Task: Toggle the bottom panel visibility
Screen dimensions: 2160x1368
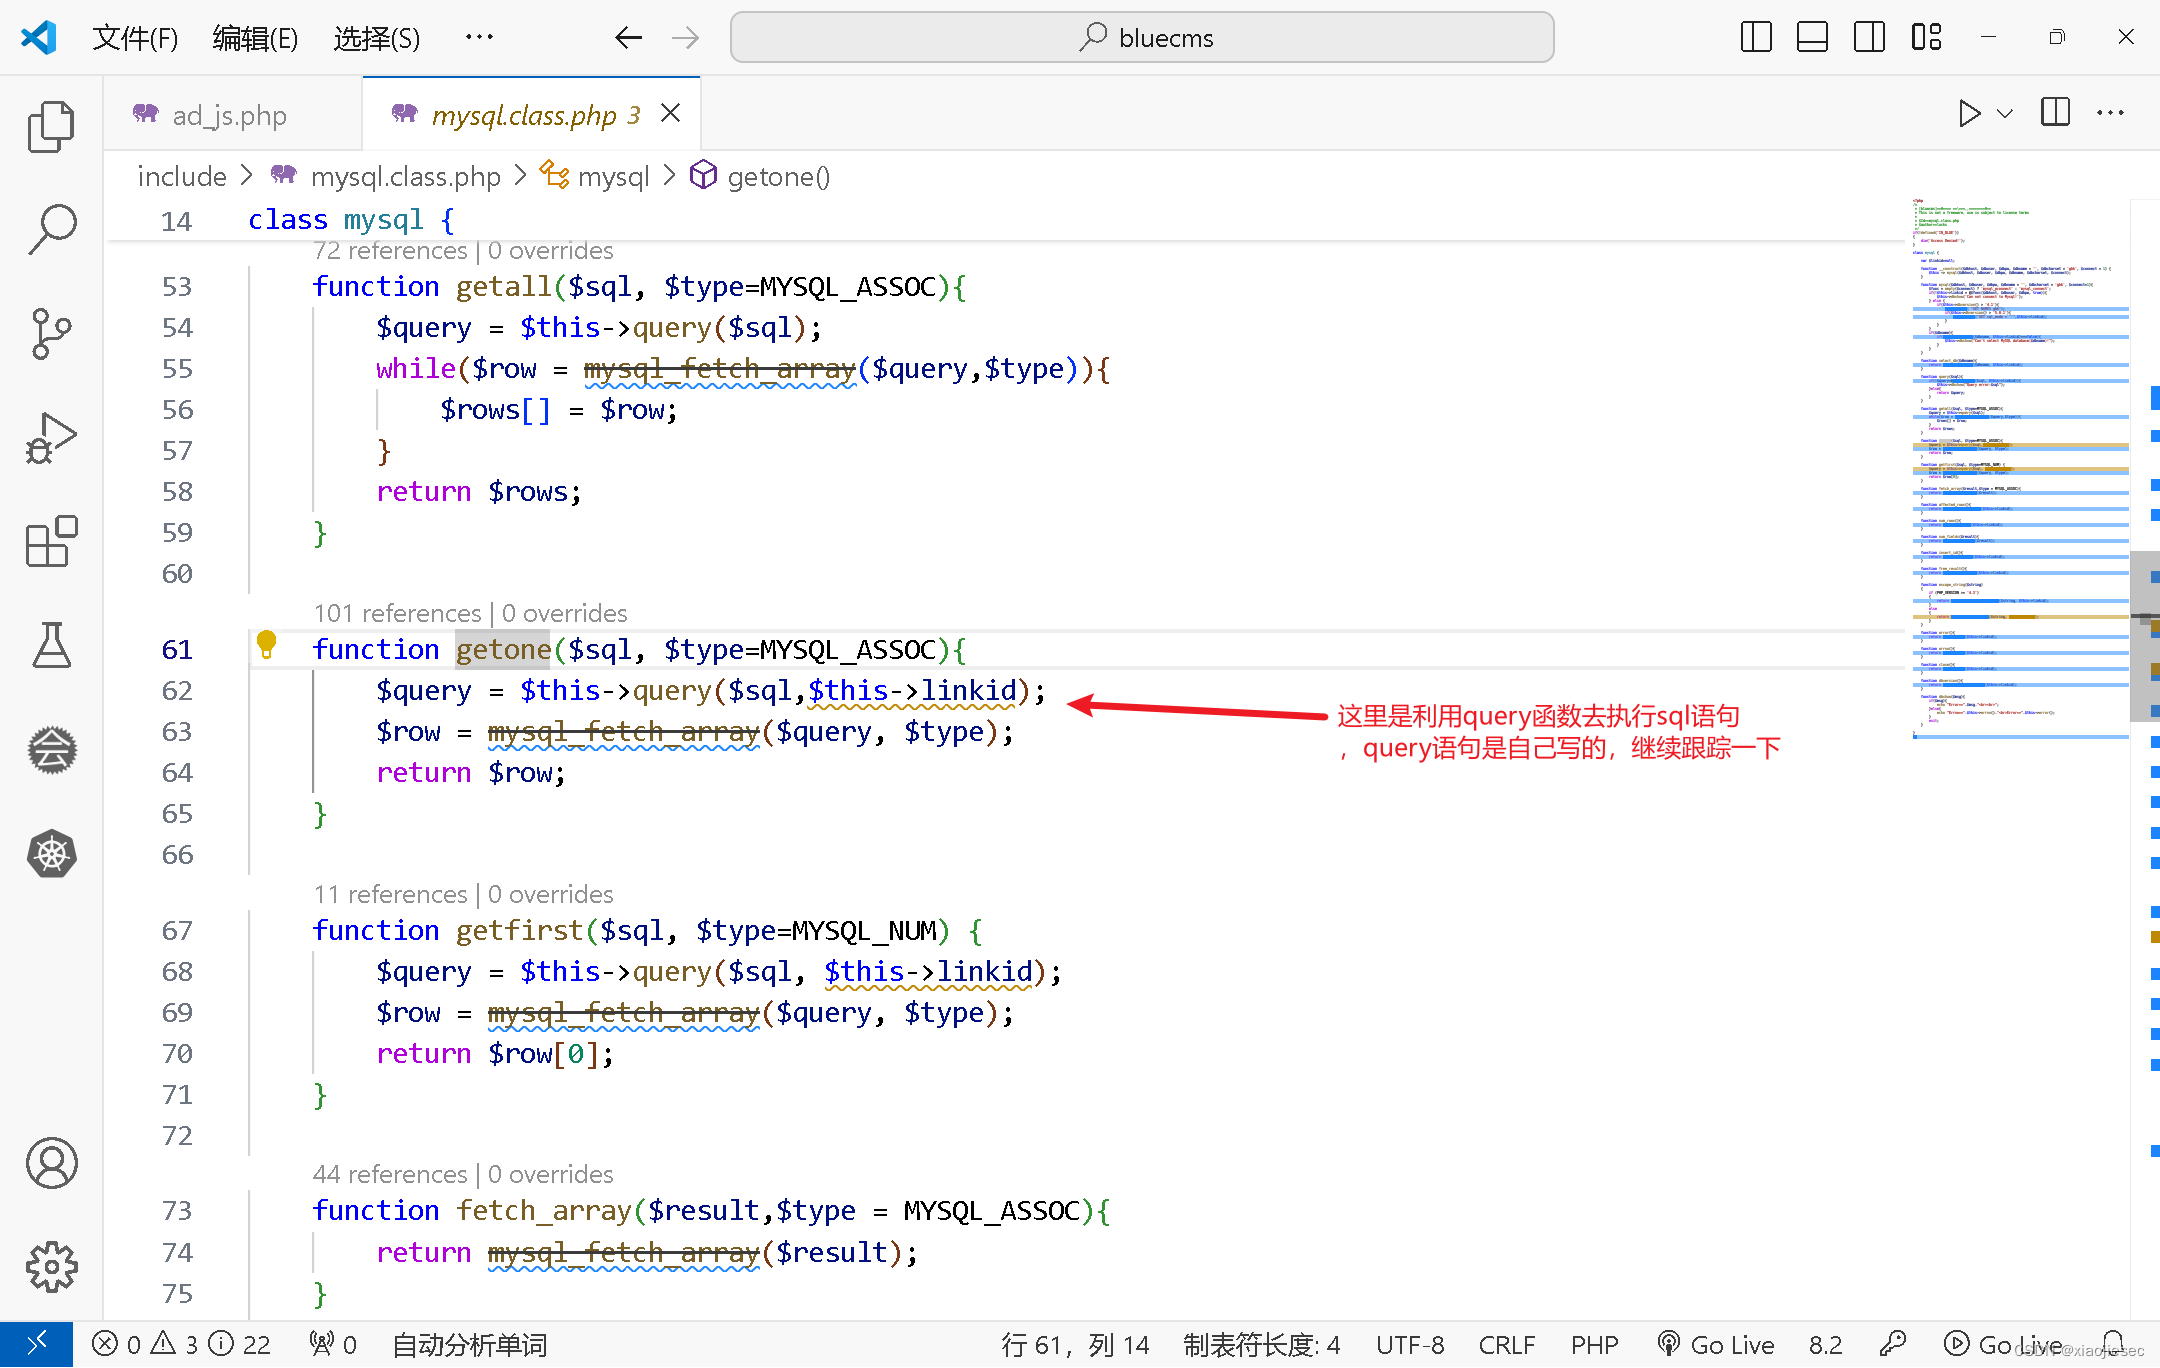Action: (x=1812, y=36)
